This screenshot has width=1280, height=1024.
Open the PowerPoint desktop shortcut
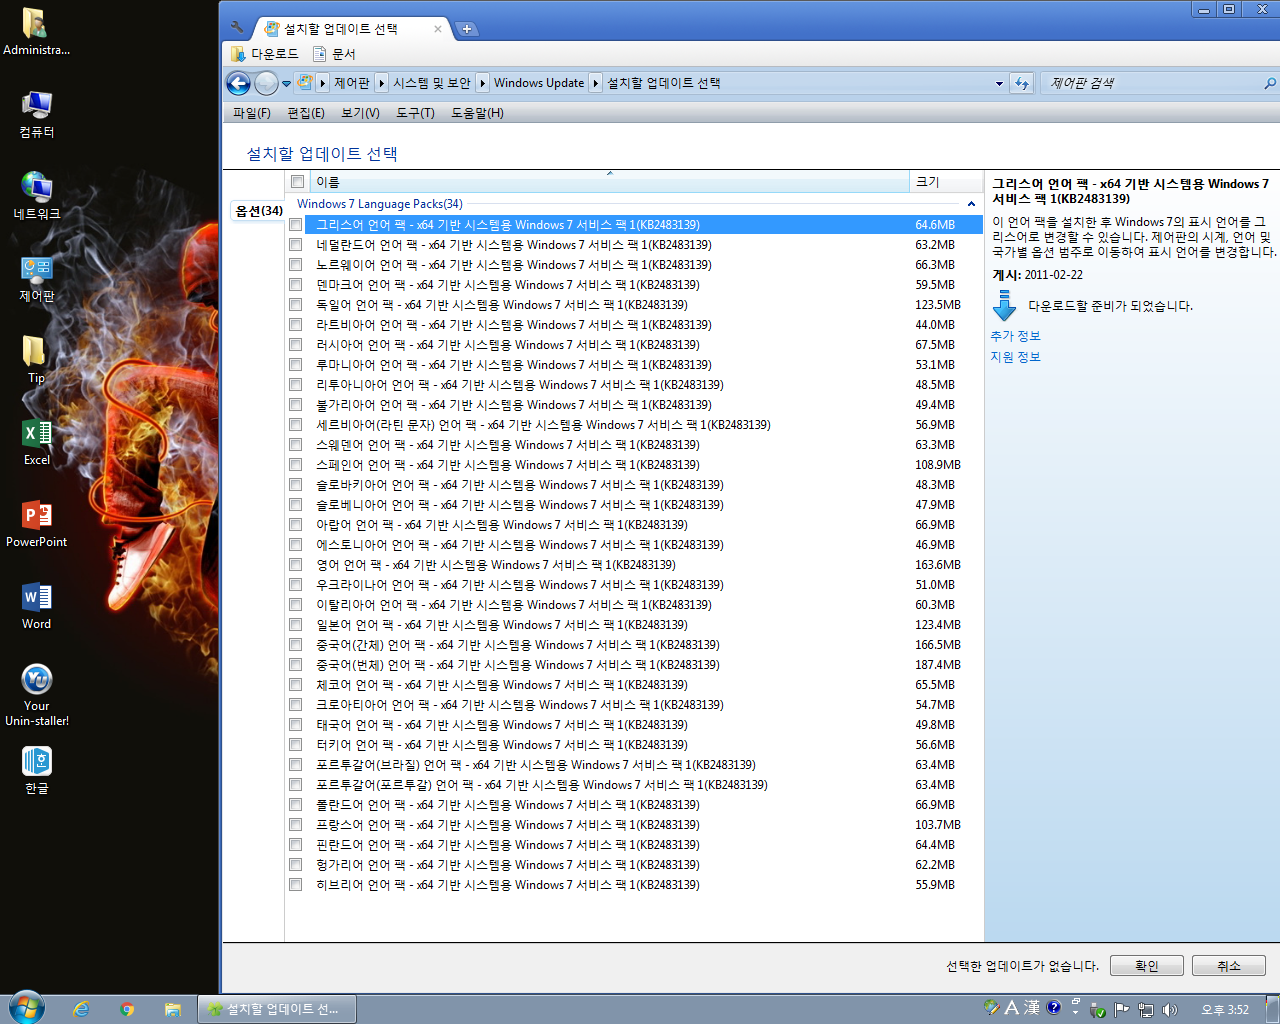[x=37, y=524]
